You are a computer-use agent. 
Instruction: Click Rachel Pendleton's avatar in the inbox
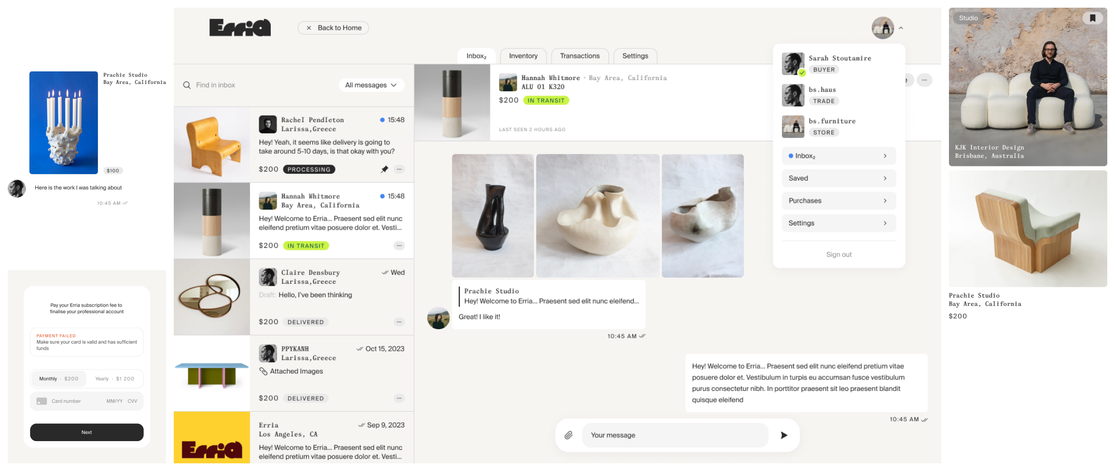268,125
